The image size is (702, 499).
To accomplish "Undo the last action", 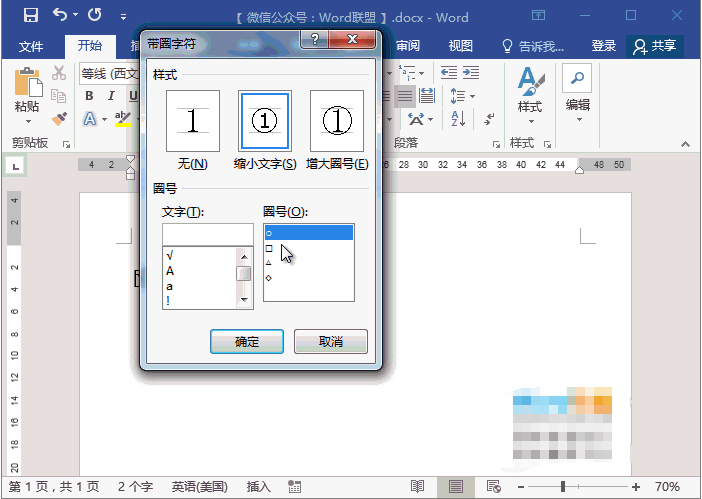I will click(x=60, y=15).
